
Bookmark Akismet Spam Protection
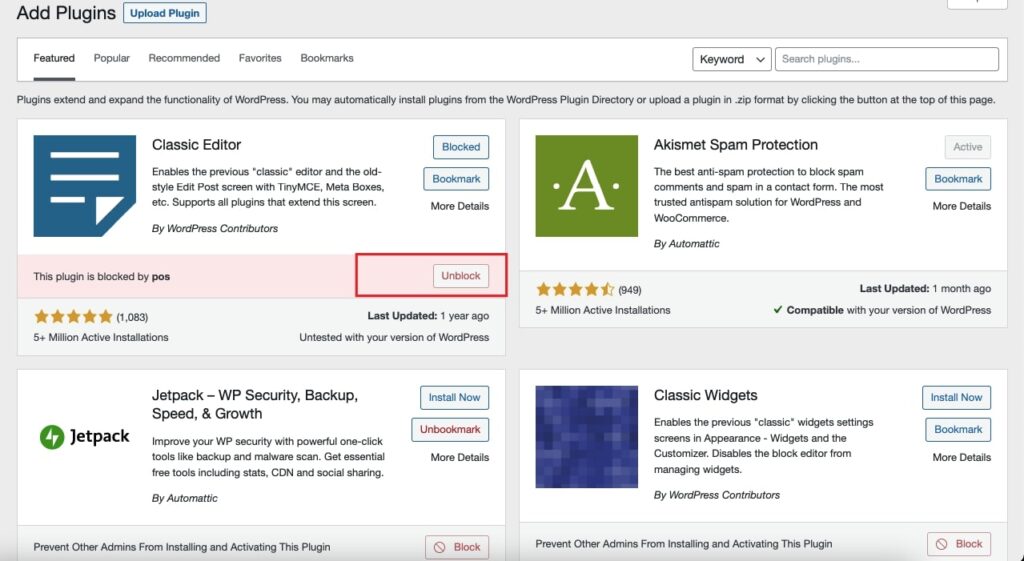pyautogui.click(x=957, y=179)
